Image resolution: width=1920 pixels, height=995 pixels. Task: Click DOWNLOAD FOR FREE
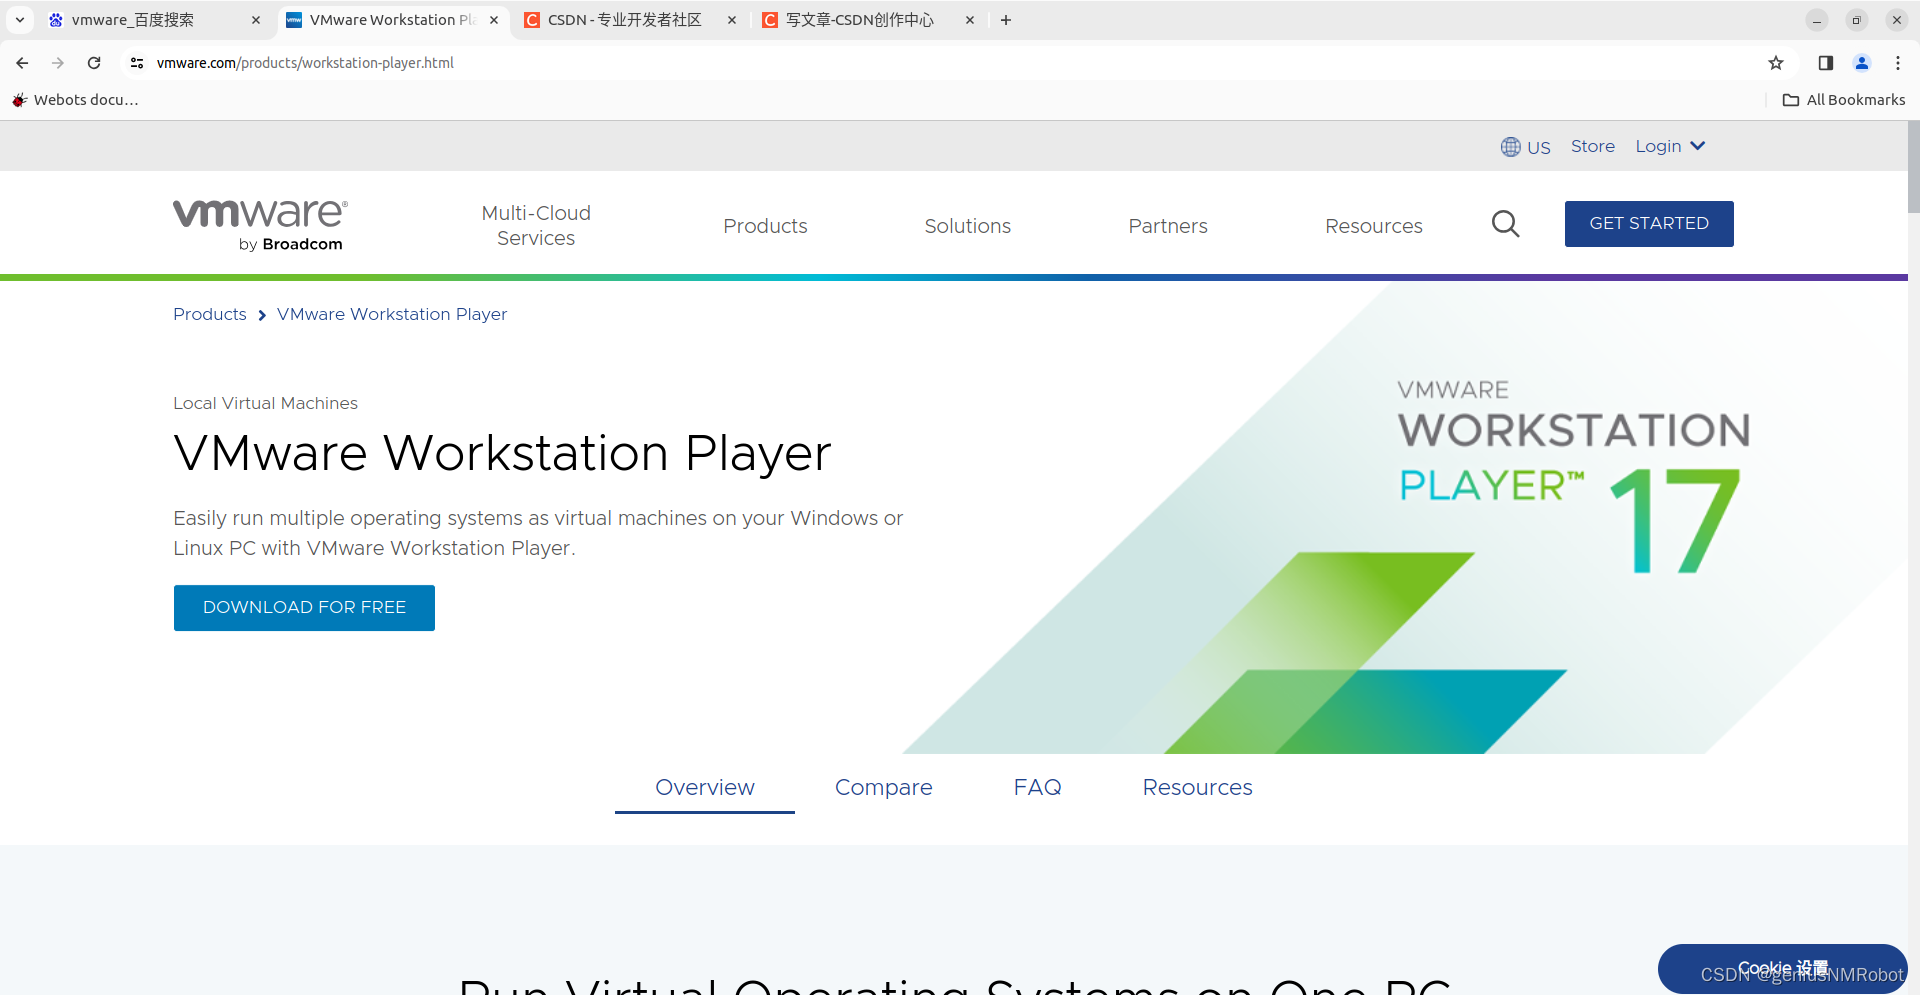(x=303, y=607)
